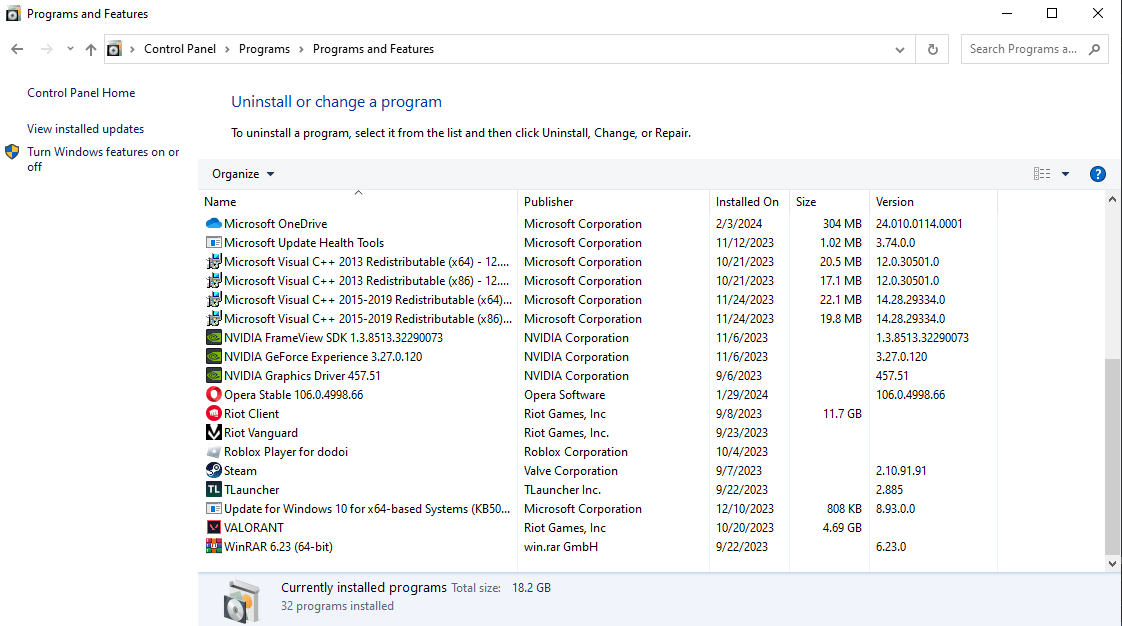
Task: Click the Visual C++ 2013 x86 installer icon
Action: (213, 281)
